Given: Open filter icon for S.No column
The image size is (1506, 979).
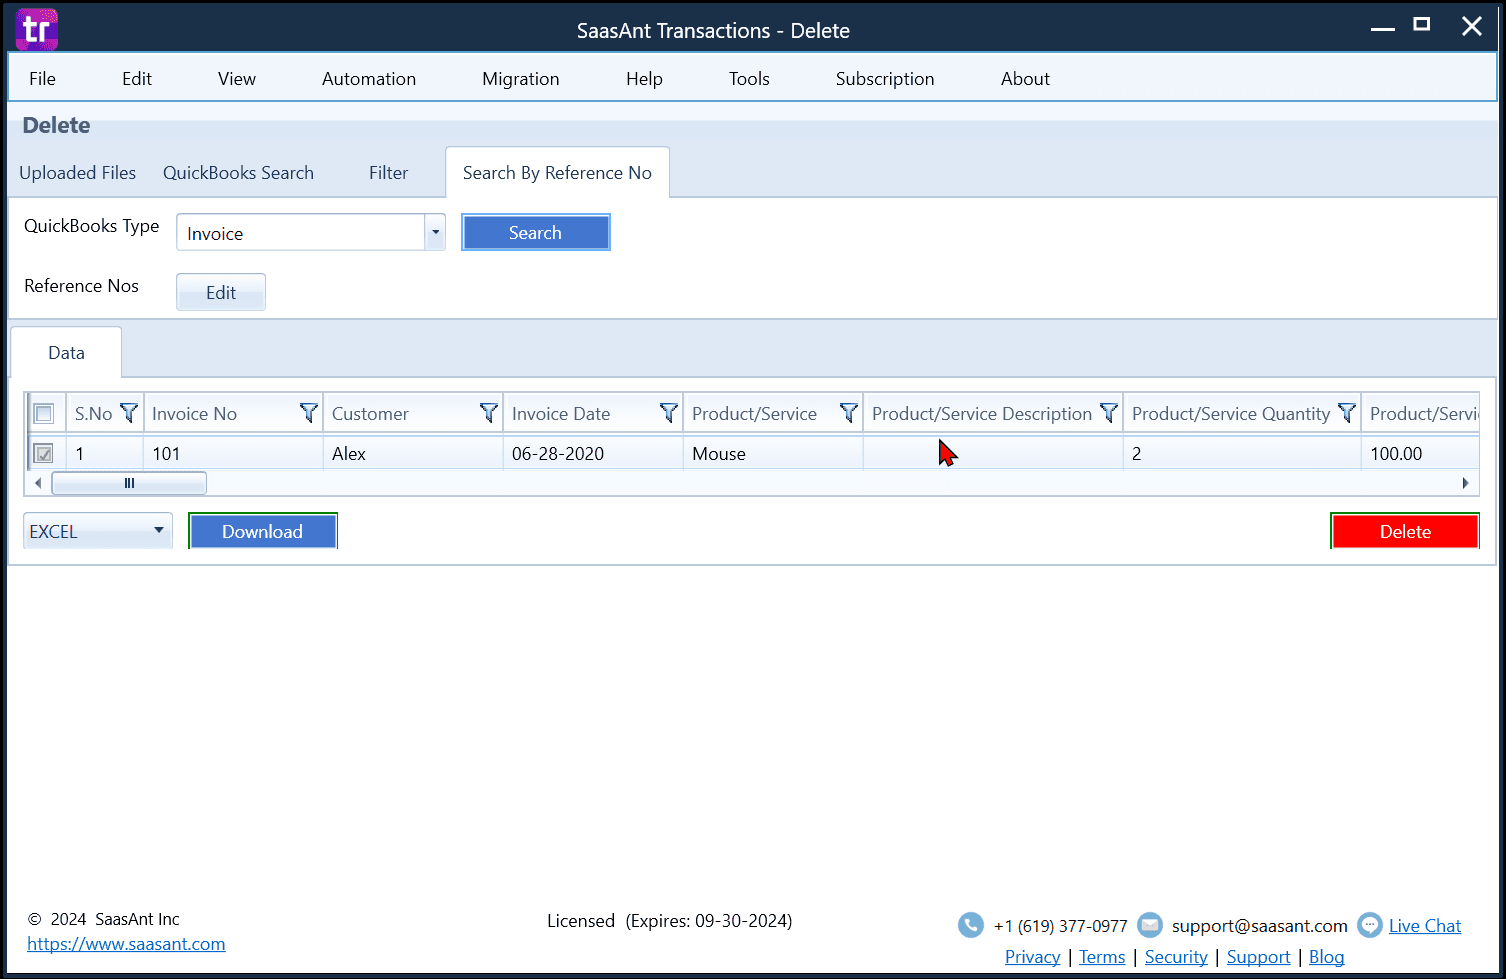Looking at the screenshot, I should click(129, 413).
